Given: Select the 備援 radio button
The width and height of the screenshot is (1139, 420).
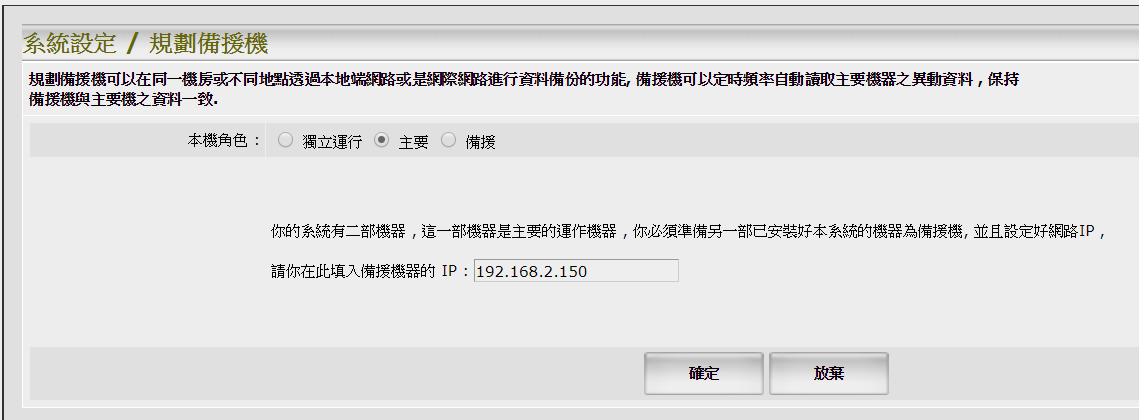Looking at the screenshot, I should 448,140.
